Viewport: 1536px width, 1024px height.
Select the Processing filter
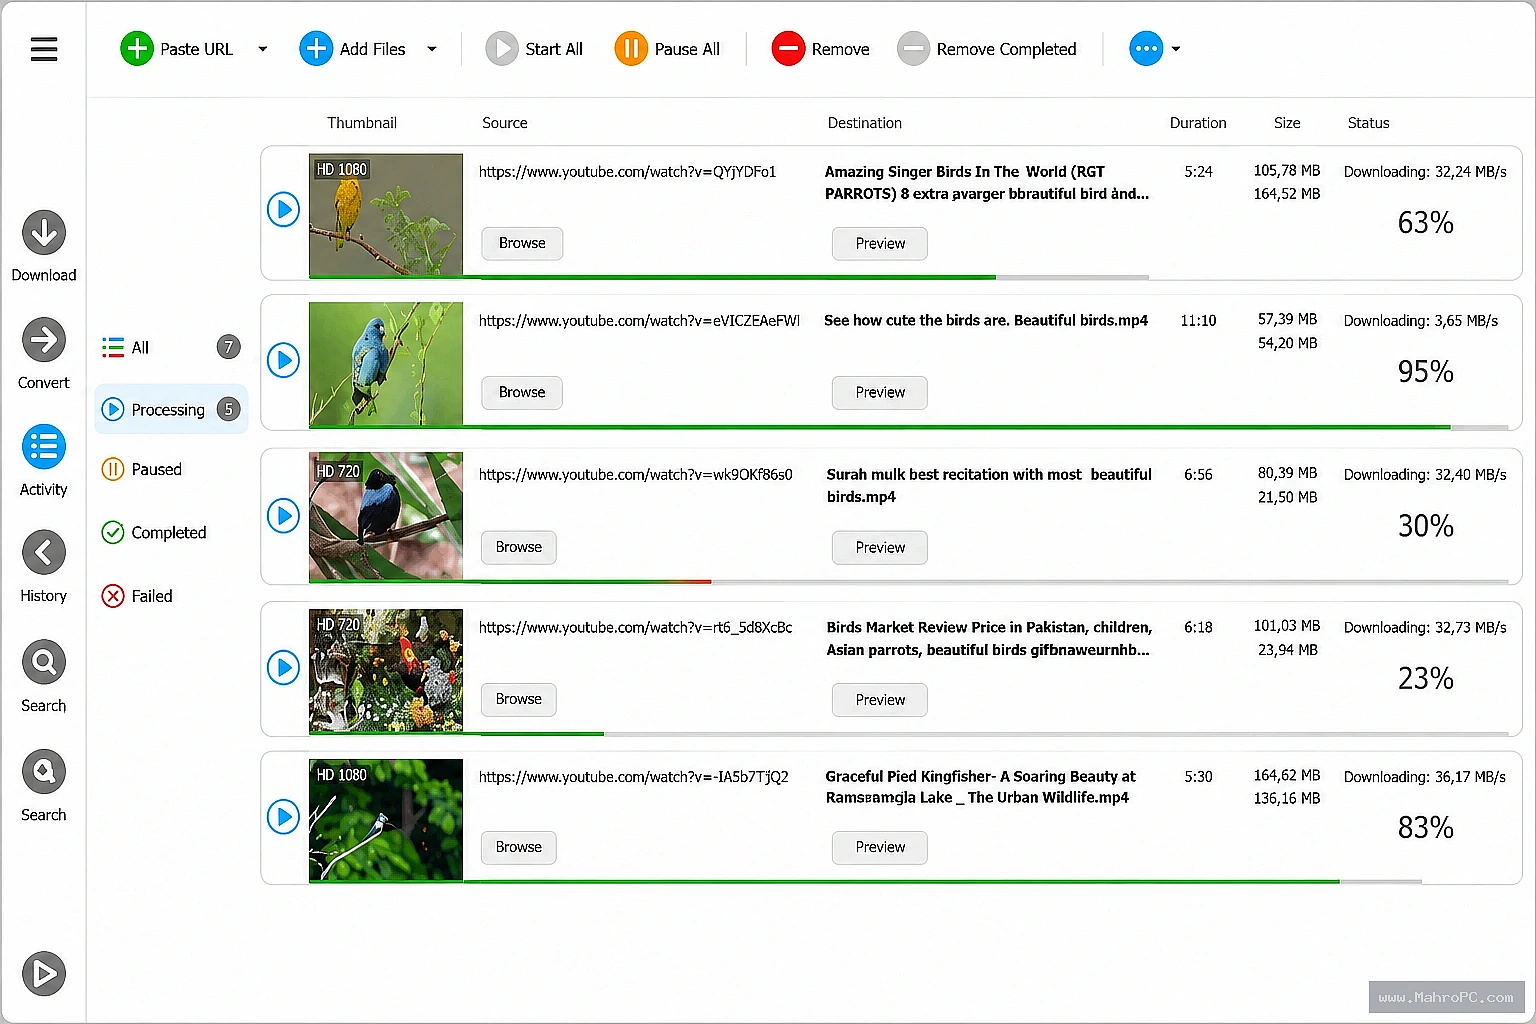tap(171, 409)
